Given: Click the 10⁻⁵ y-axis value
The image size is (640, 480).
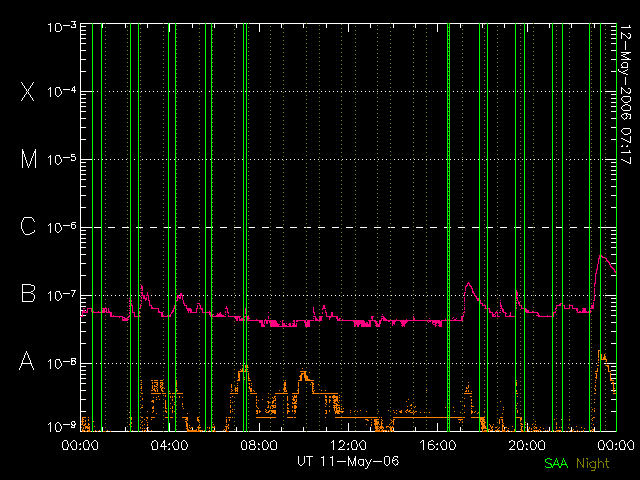Looking at the screenshot, I should 62,160.
